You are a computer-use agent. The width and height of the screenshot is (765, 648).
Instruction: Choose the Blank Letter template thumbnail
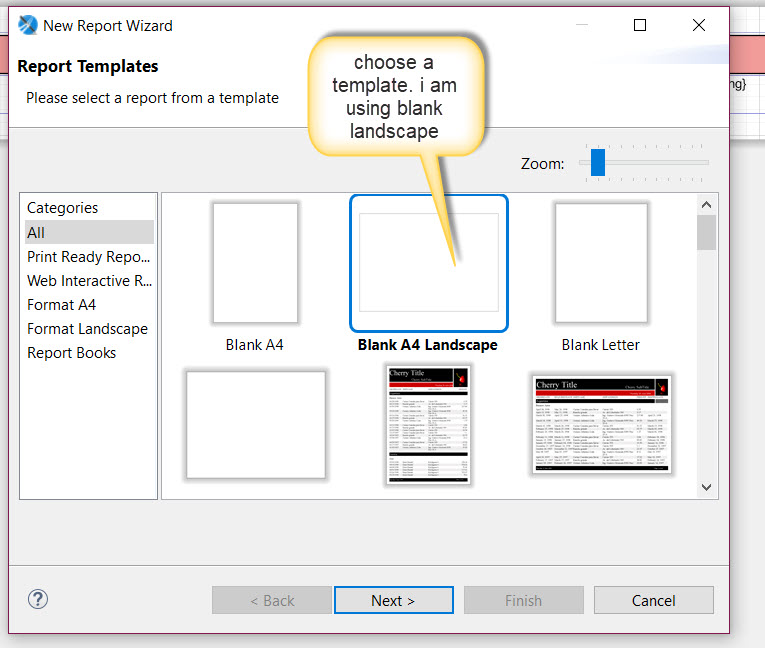600,262
